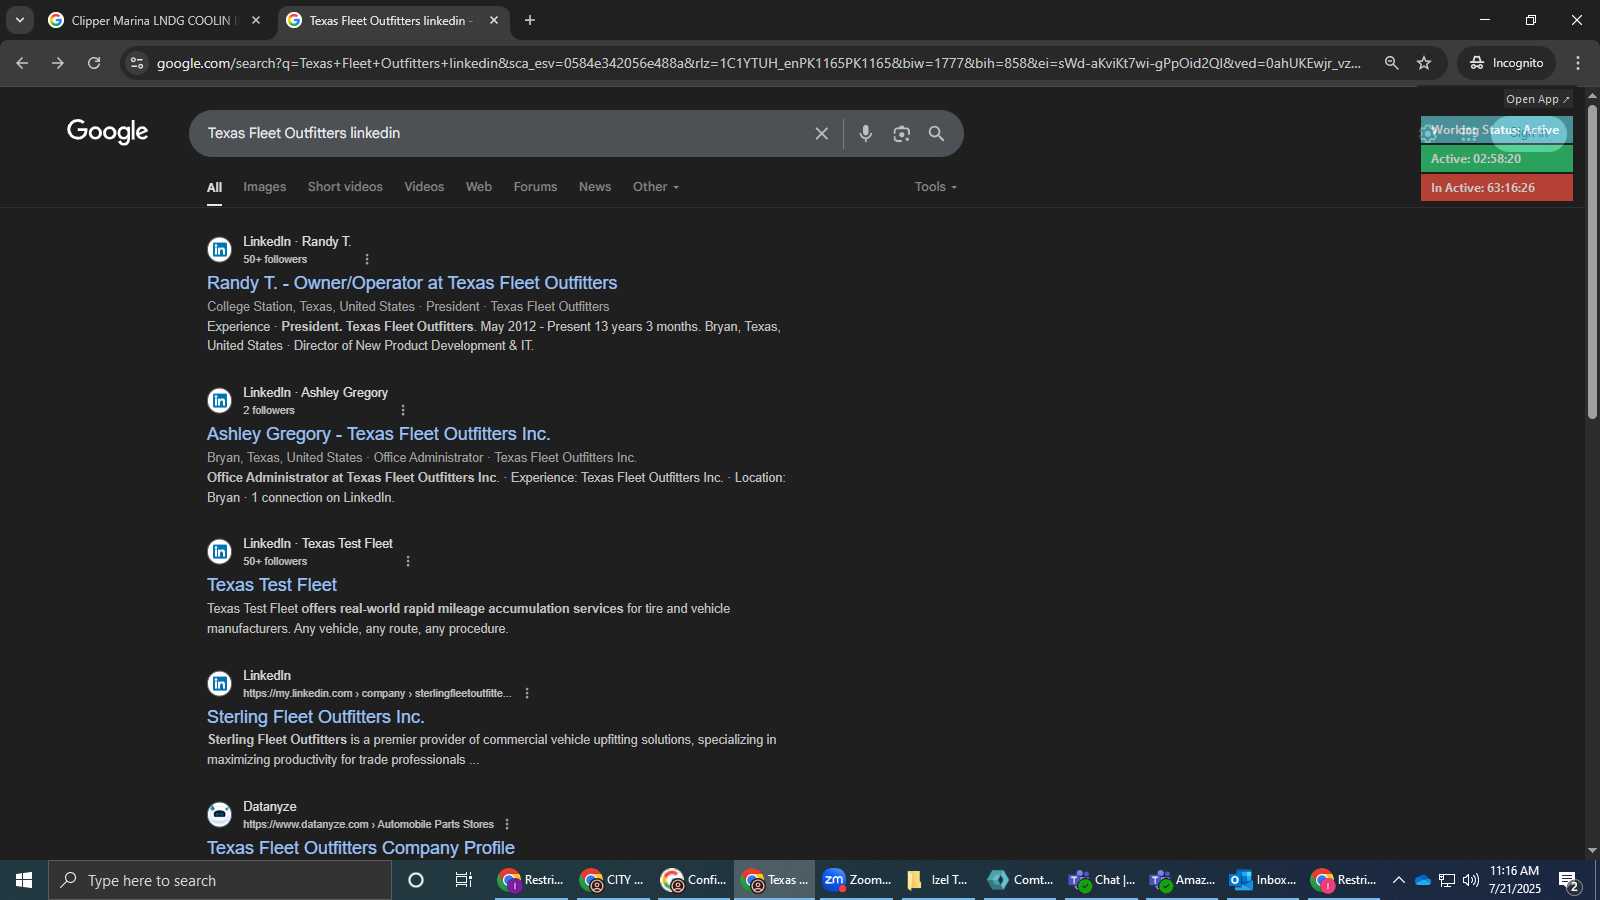Click the Working Status Active widget
Viewport: 1600px width, 900px height.
pyautogui.click(x=1497, y=130)
